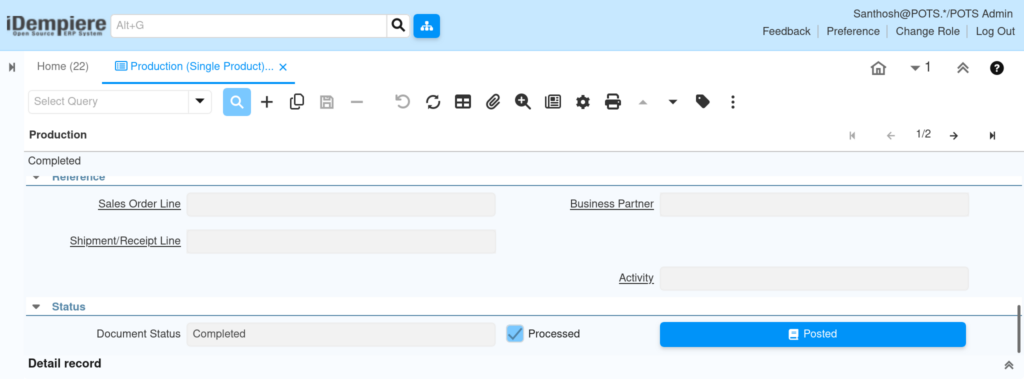Refresh the record with requery icon
Image resolution: width=1024 pixels, height=379 pixels.
coord(433,102)
